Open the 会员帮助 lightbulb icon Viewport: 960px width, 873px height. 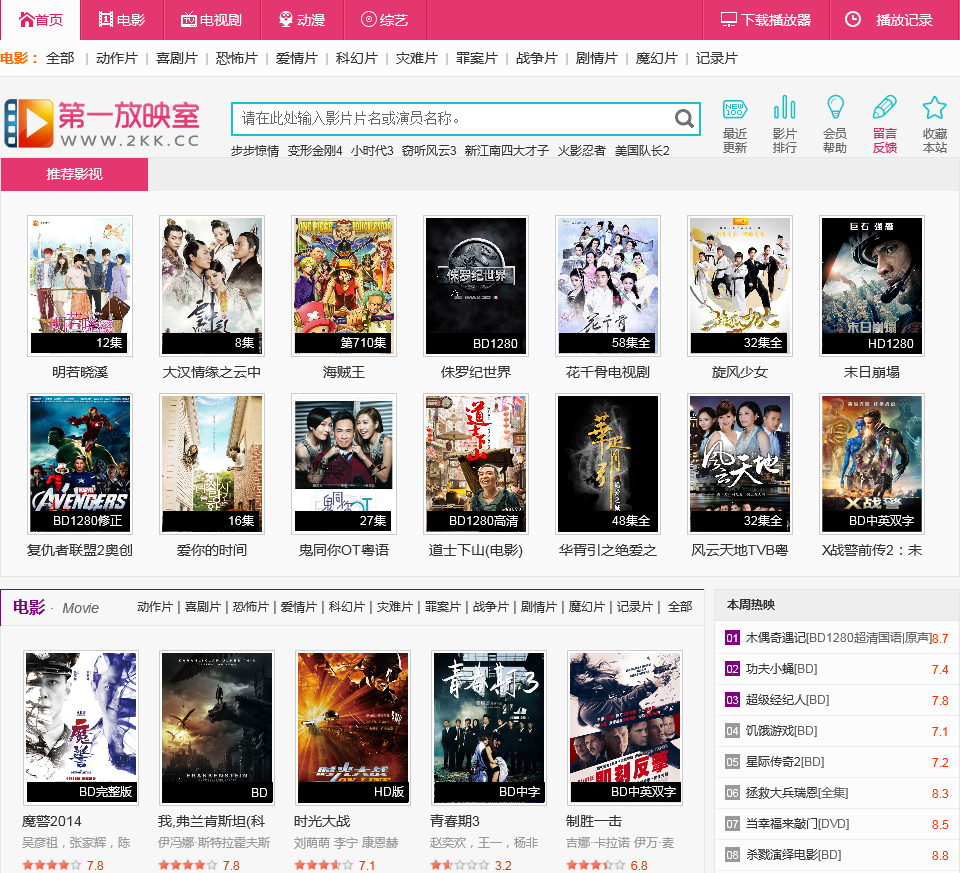835,107
